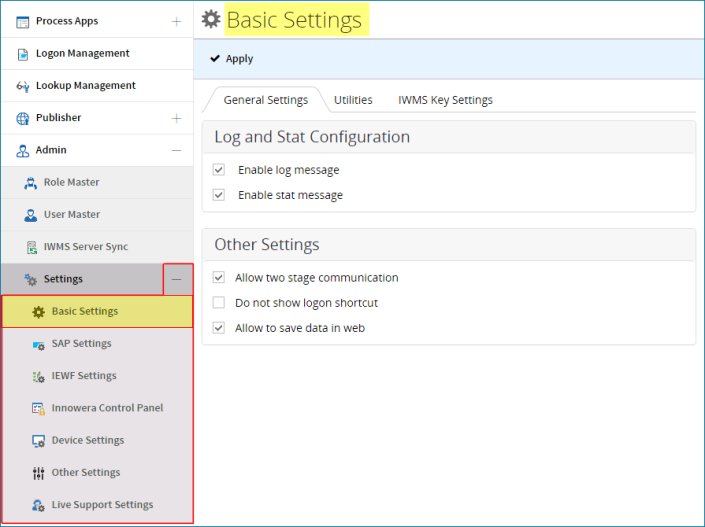Click the User Master icon
Screen dimensions: 705x527
(x=31, y=215)
